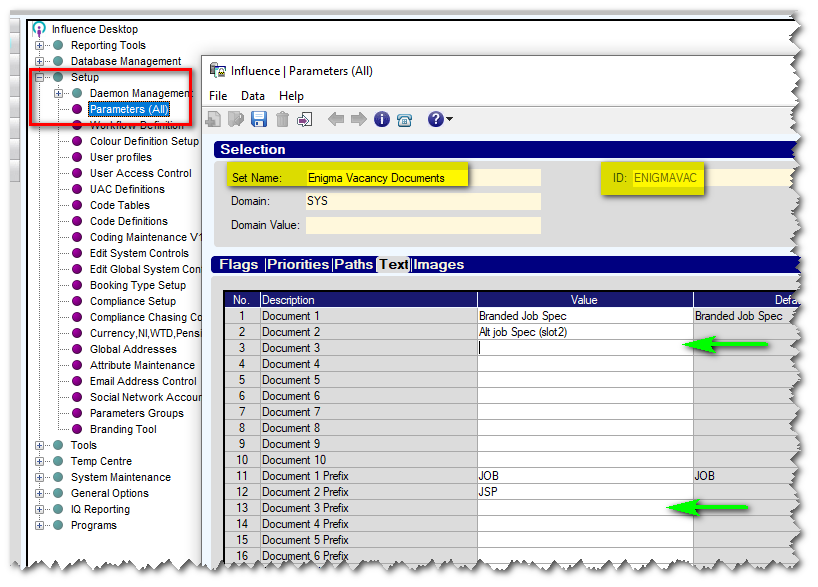Click the Document 3 value cell
The image size is (818, 587).
[585, 348]
